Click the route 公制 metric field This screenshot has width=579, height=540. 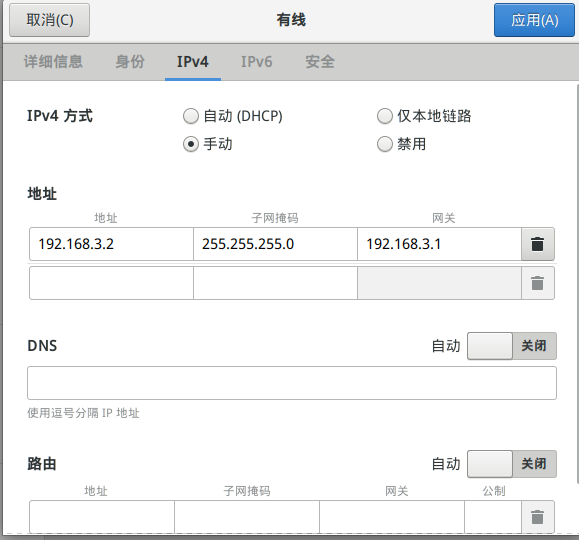493,517
